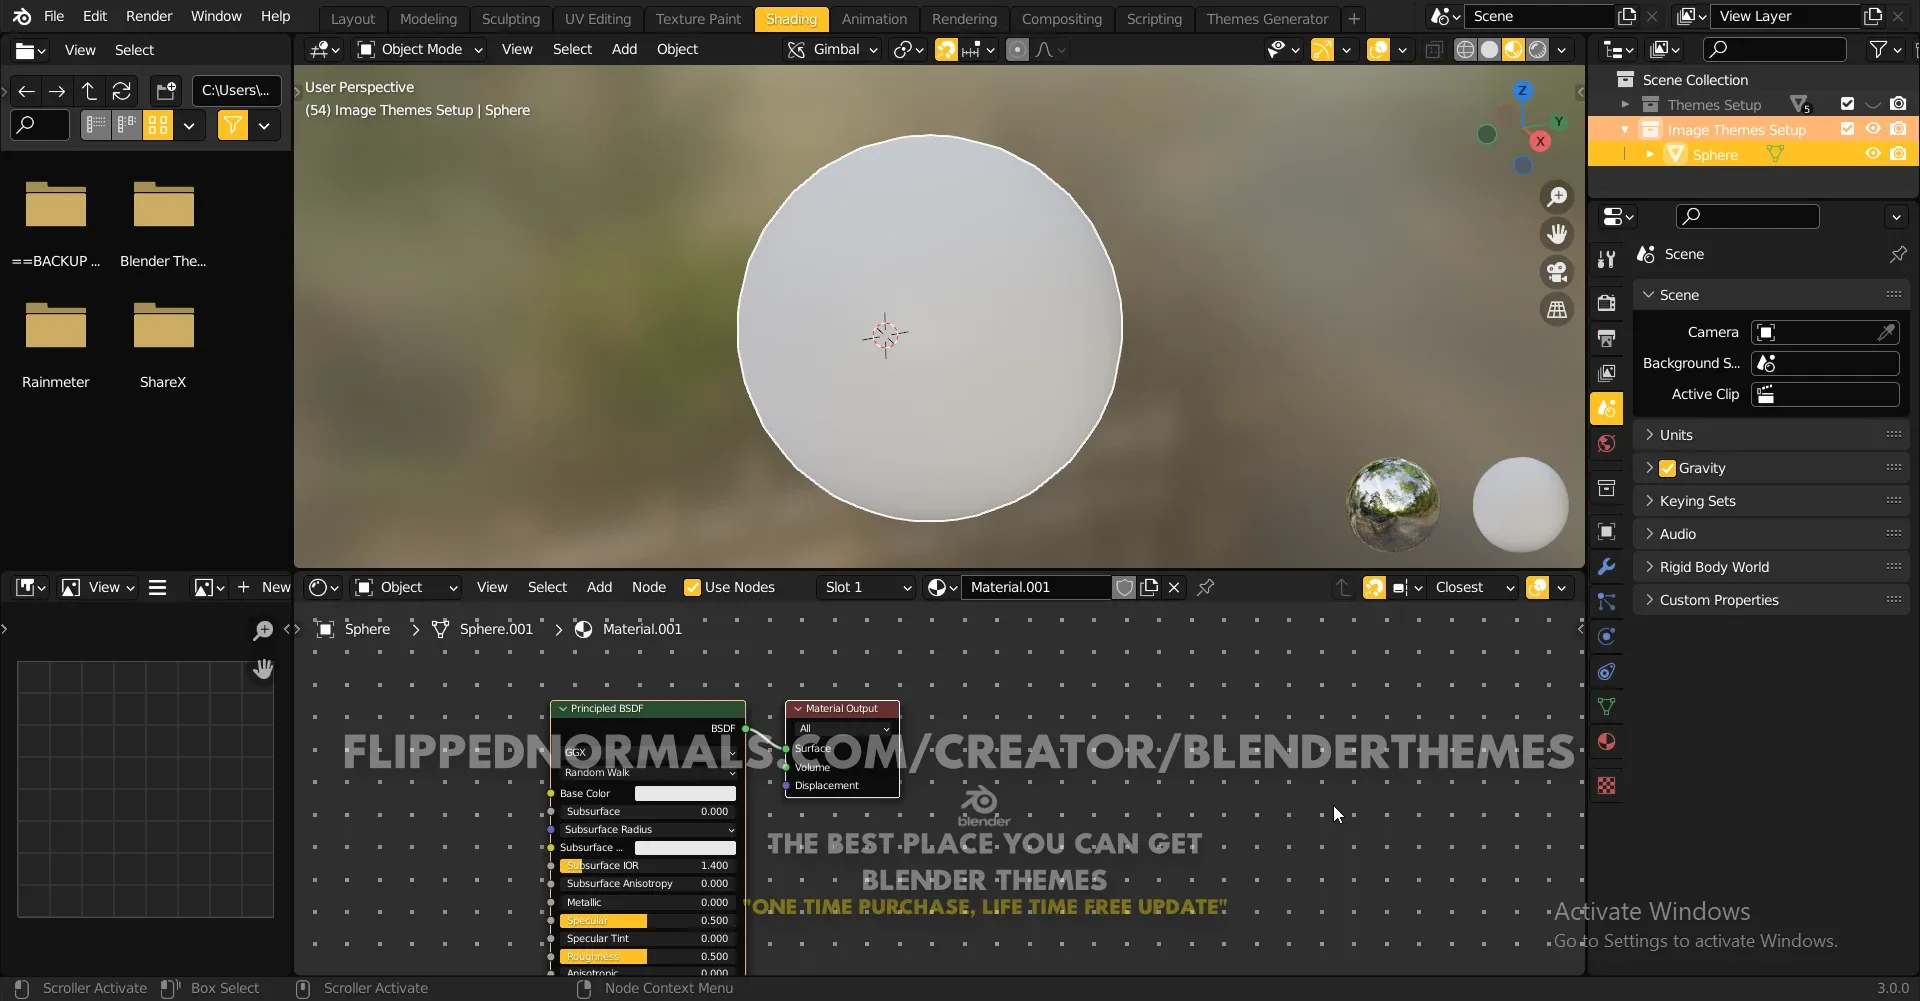Open the Physics Properties tab
The image size is (1920, 1001).
tap(1607, 635)
